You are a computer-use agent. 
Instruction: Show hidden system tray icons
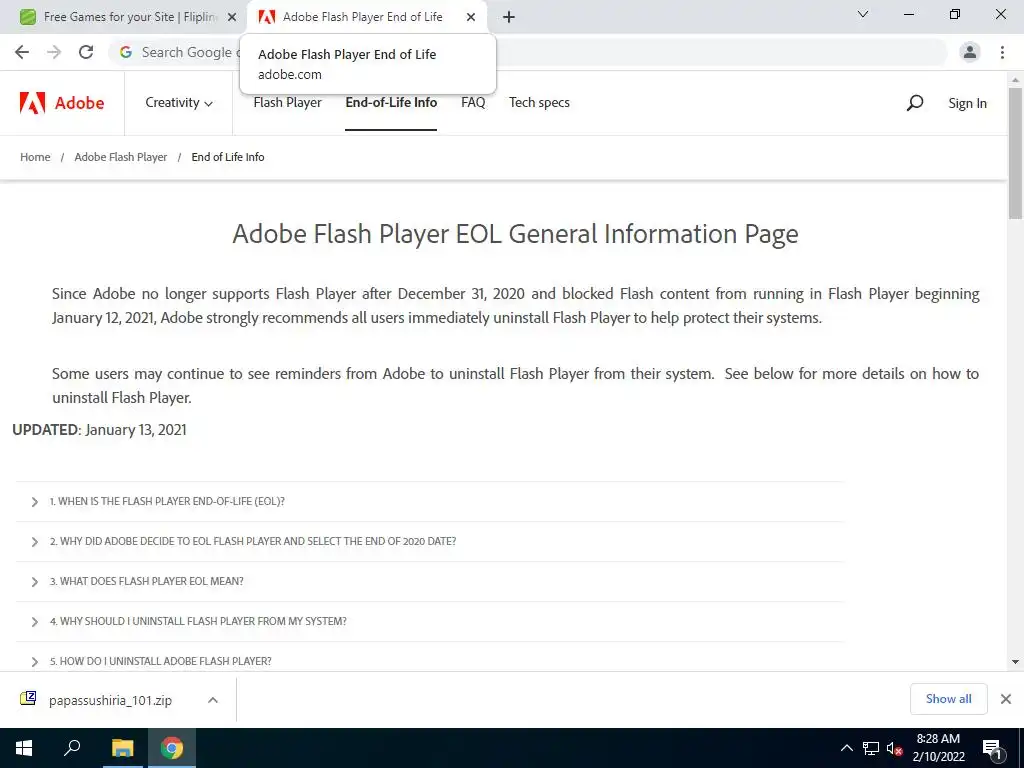846,748
